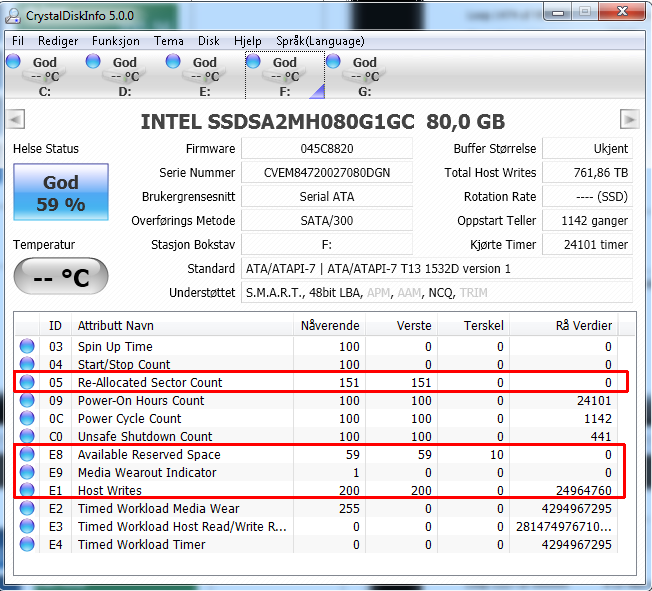Click the Nåverende column header
The height and width of the screenshot is (591, 652).
coord(329,325)
